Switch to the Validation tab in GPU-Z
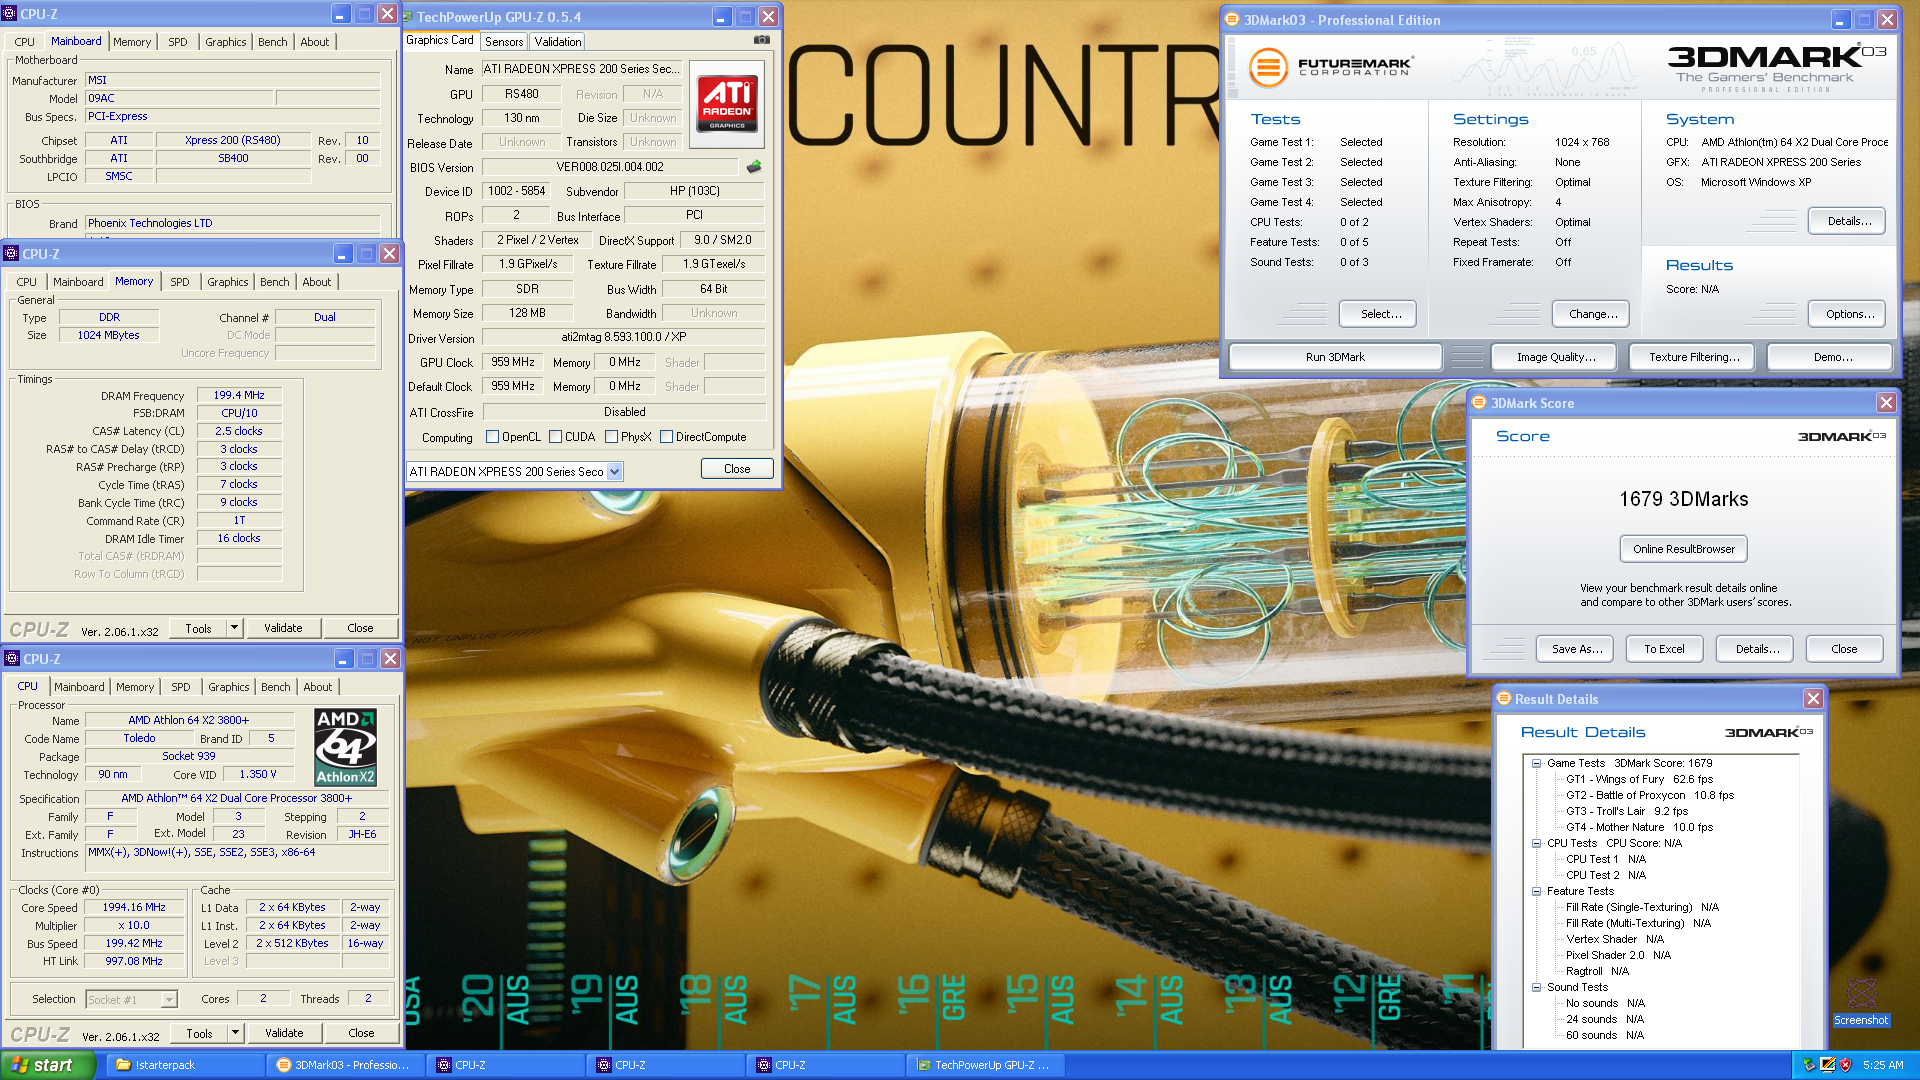The height and width of the screenshot is (1080, 1920). [557, 42]
